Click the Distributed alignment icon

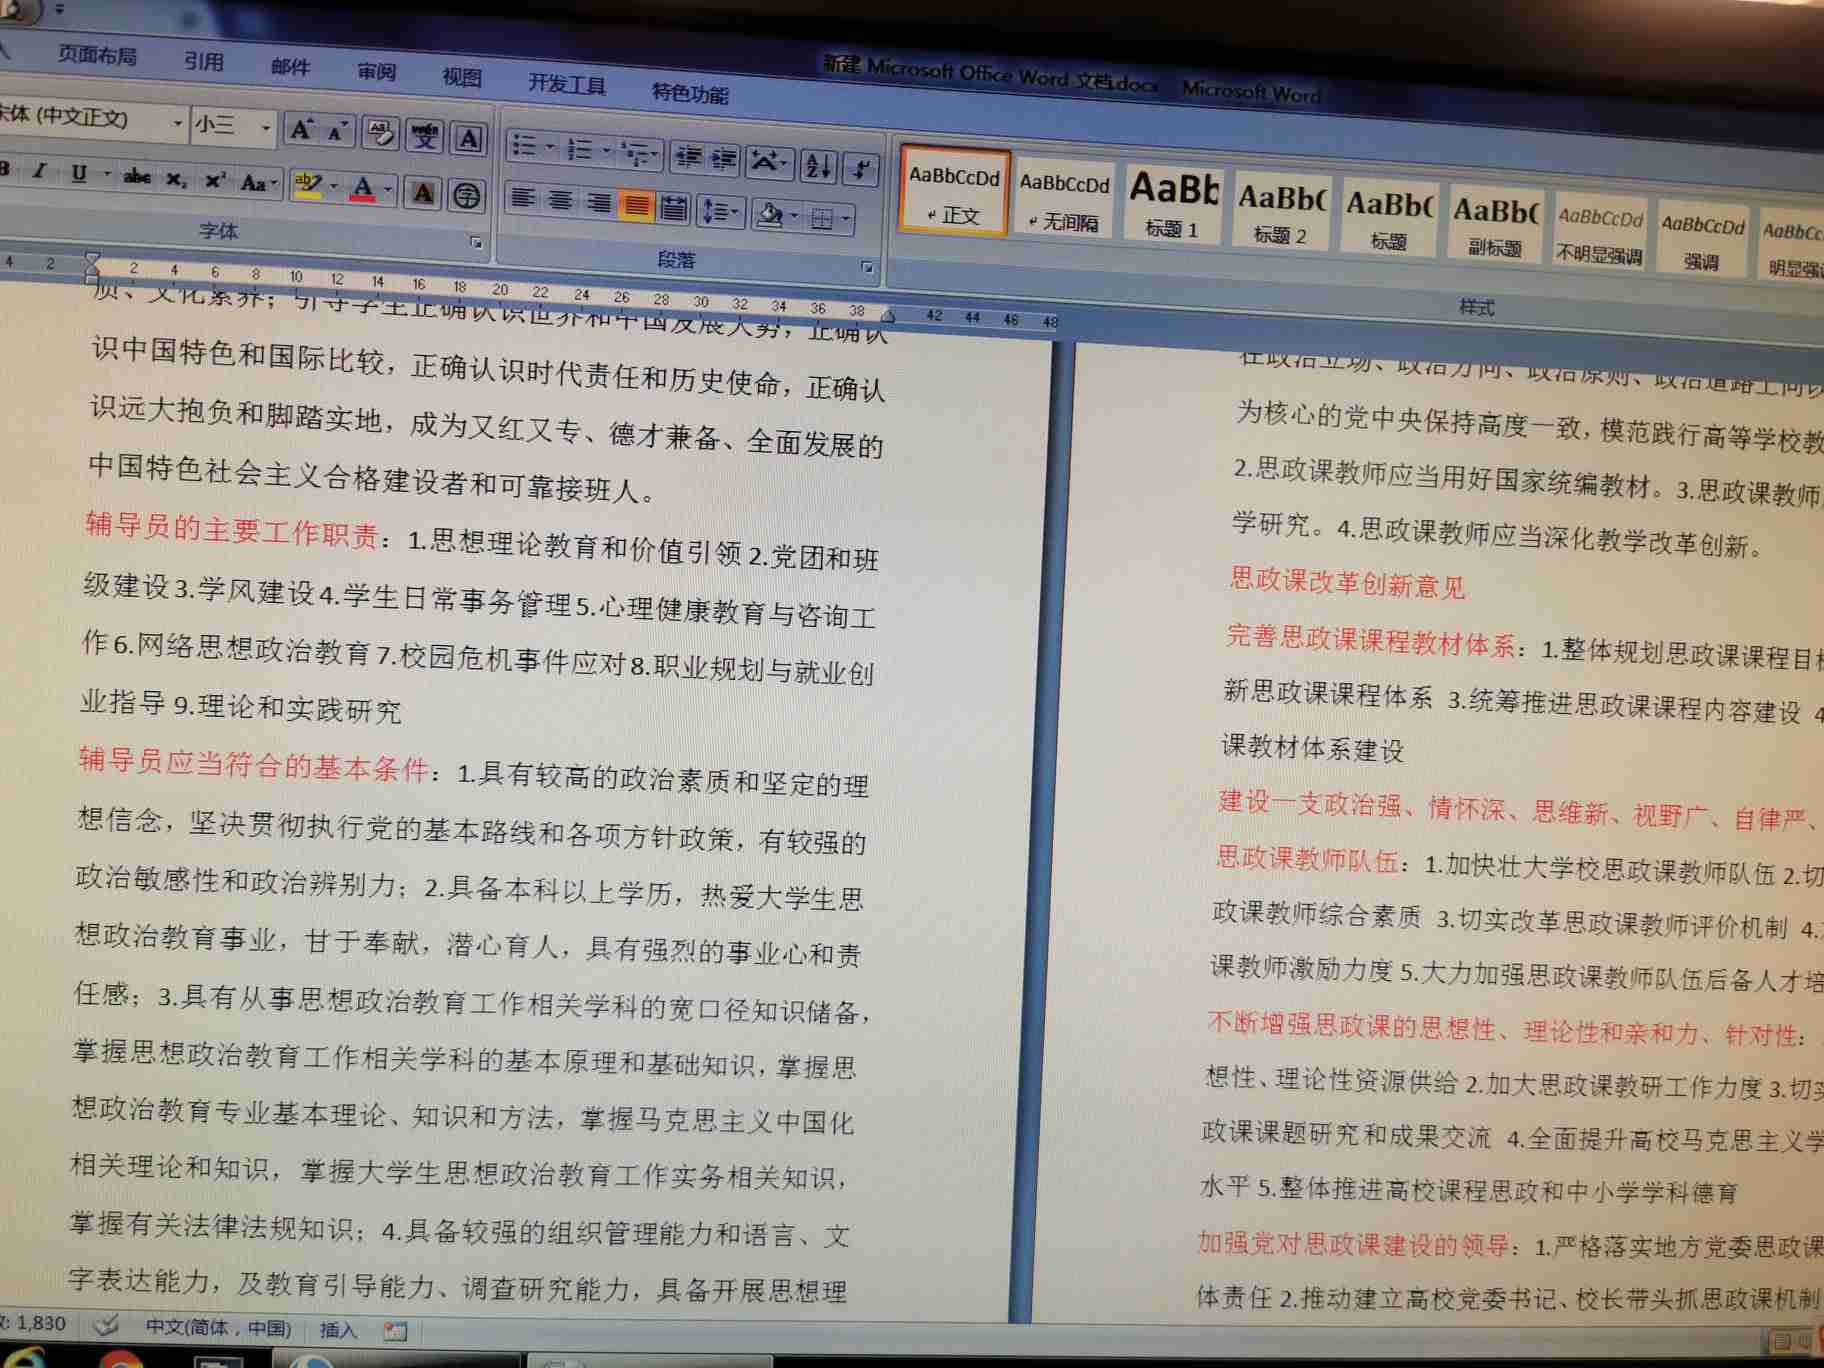pos(675,208)
